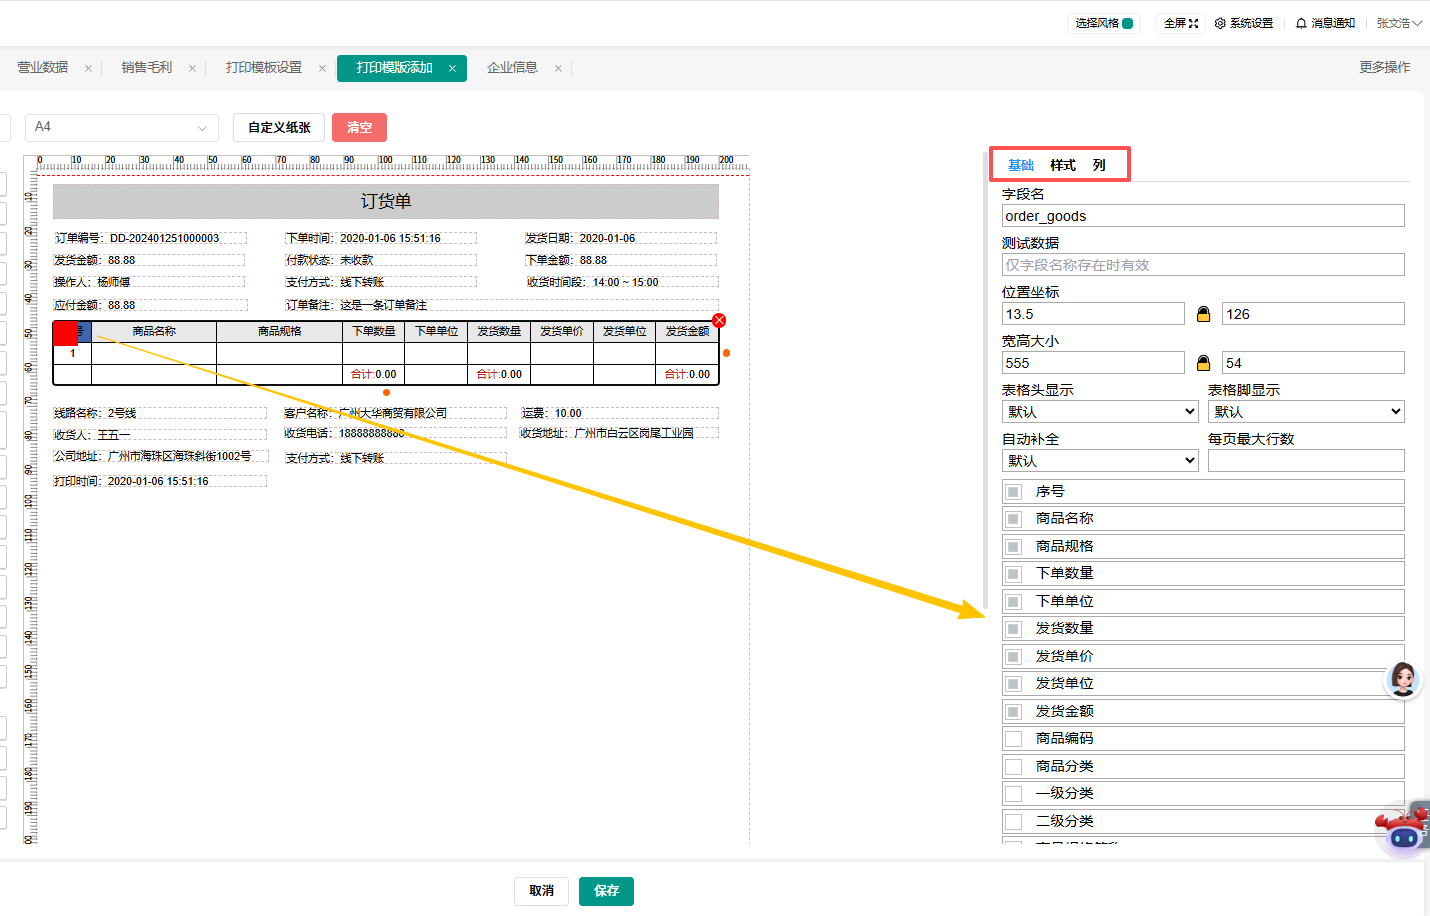Open the A4 paper size dropdown

(x=122, y=127)
